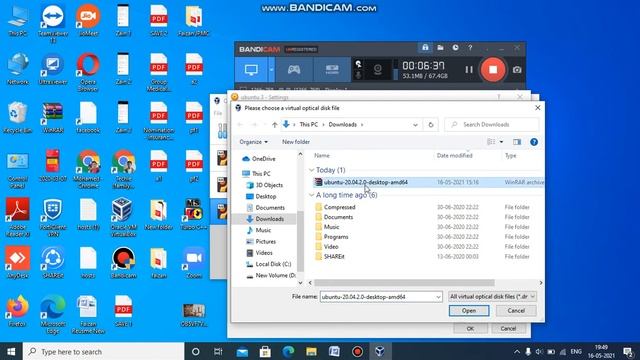The image size is (640, 360).
Task: Click This PC in the address breadcrumb
Action: pyautogui.click(x=309, y=124)
